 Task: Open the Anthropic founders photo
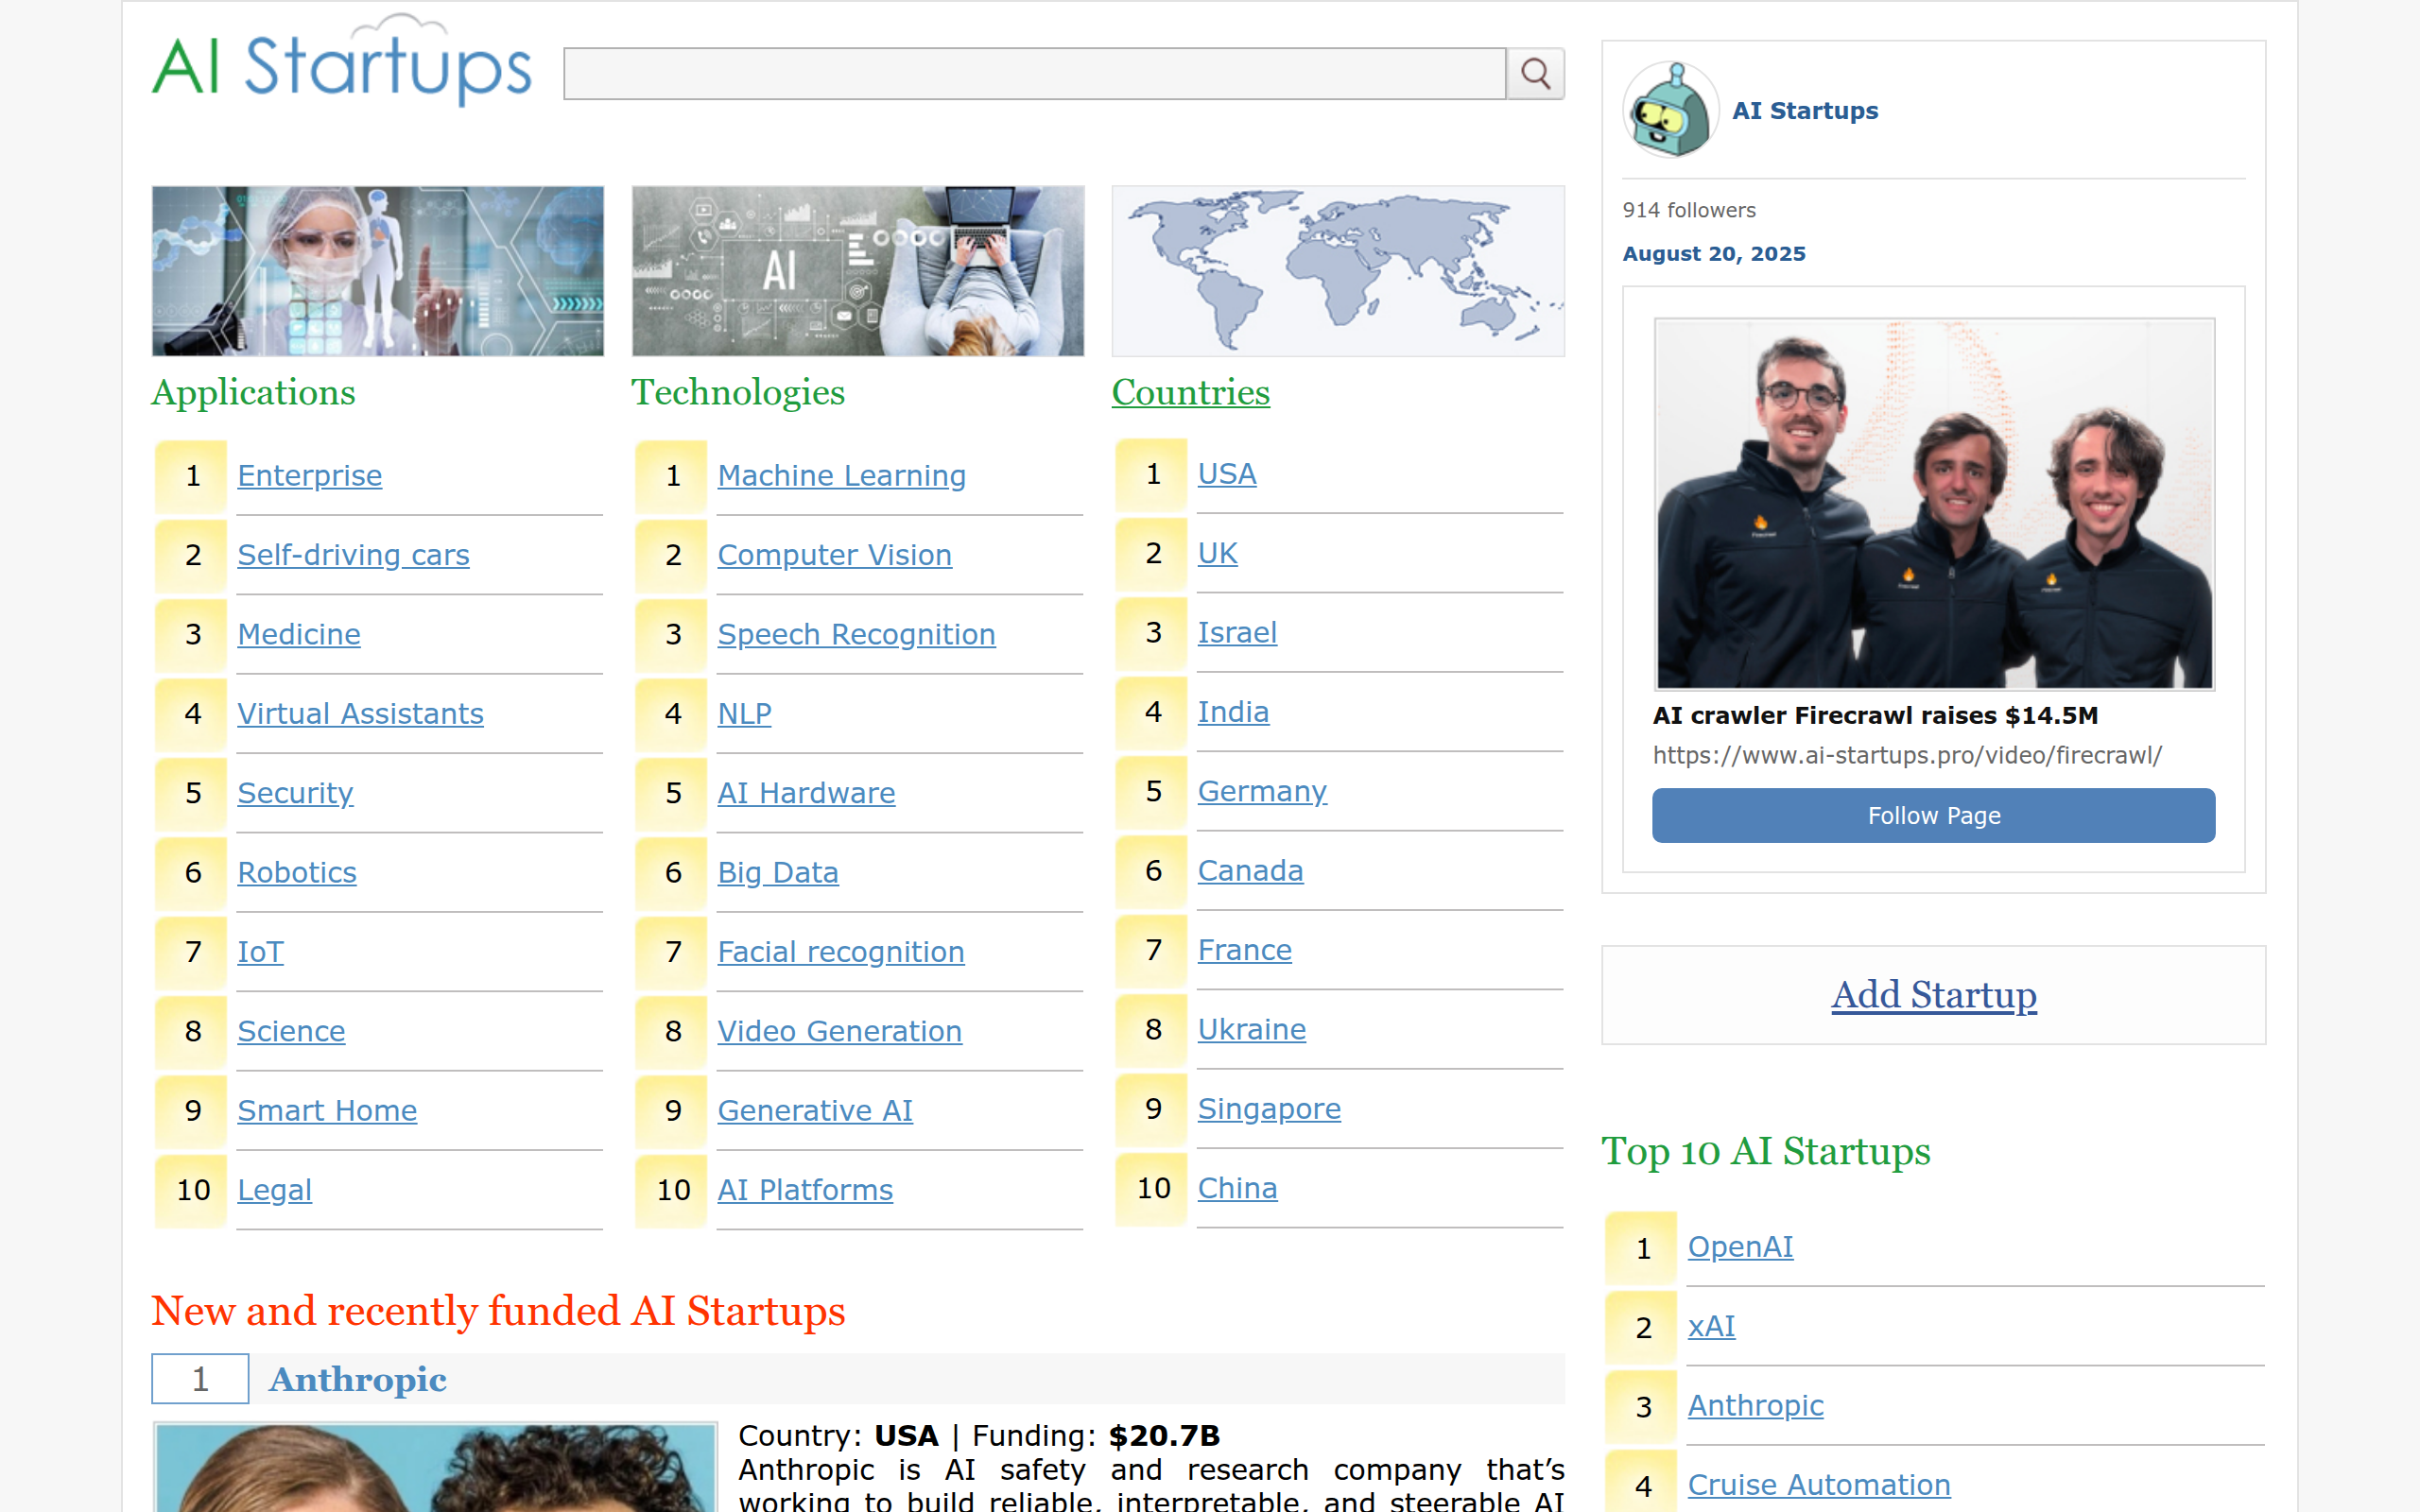(x=436, y=1467)
